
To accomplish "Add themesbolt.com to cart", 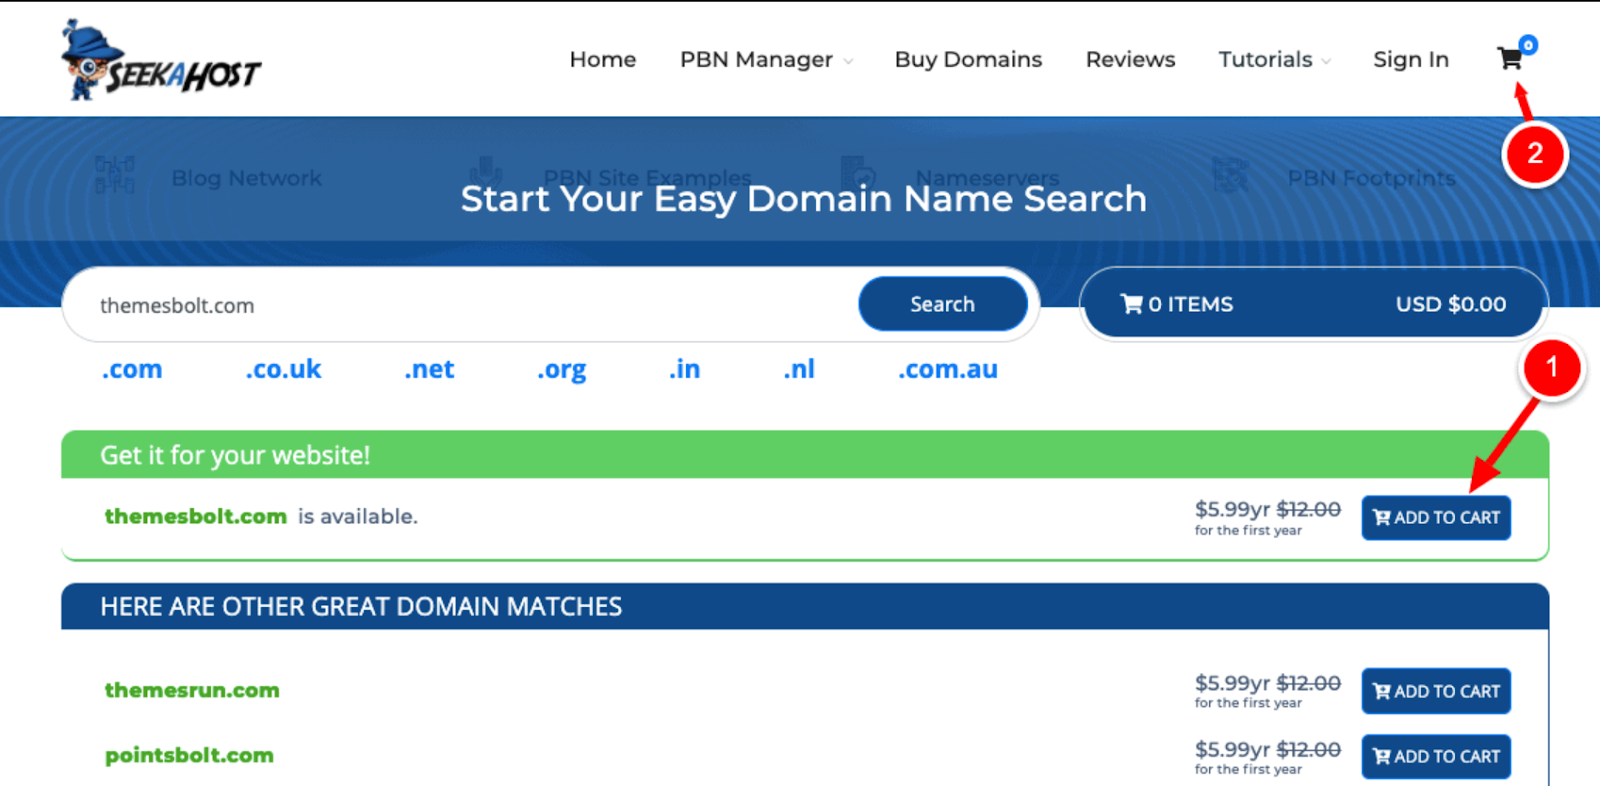I will [x=1436, y=518].
